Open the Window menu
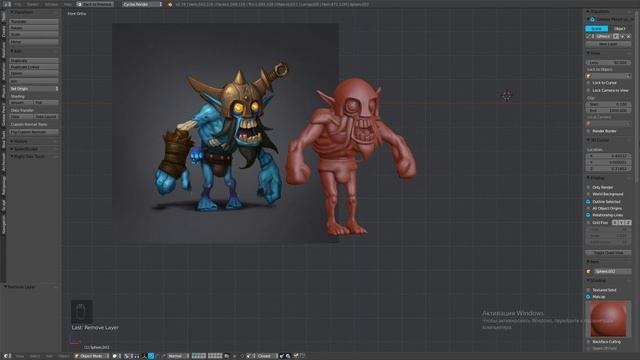This screenshot has height=360, width=640. pyautogui.click(x=51, y=4)
